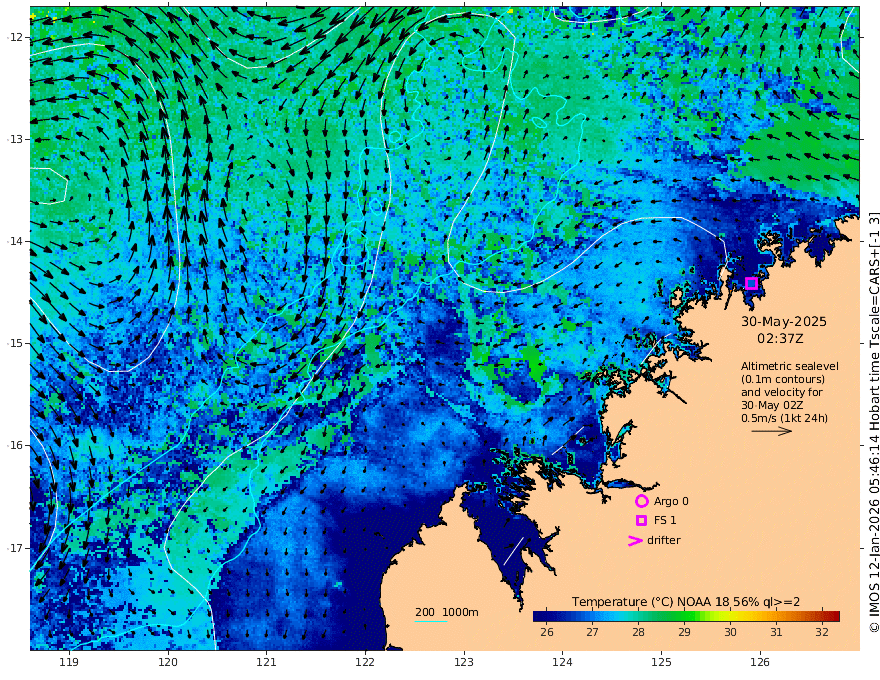Click the colorbar tick label "29"

pyautogui.click(x=684, y=632)
